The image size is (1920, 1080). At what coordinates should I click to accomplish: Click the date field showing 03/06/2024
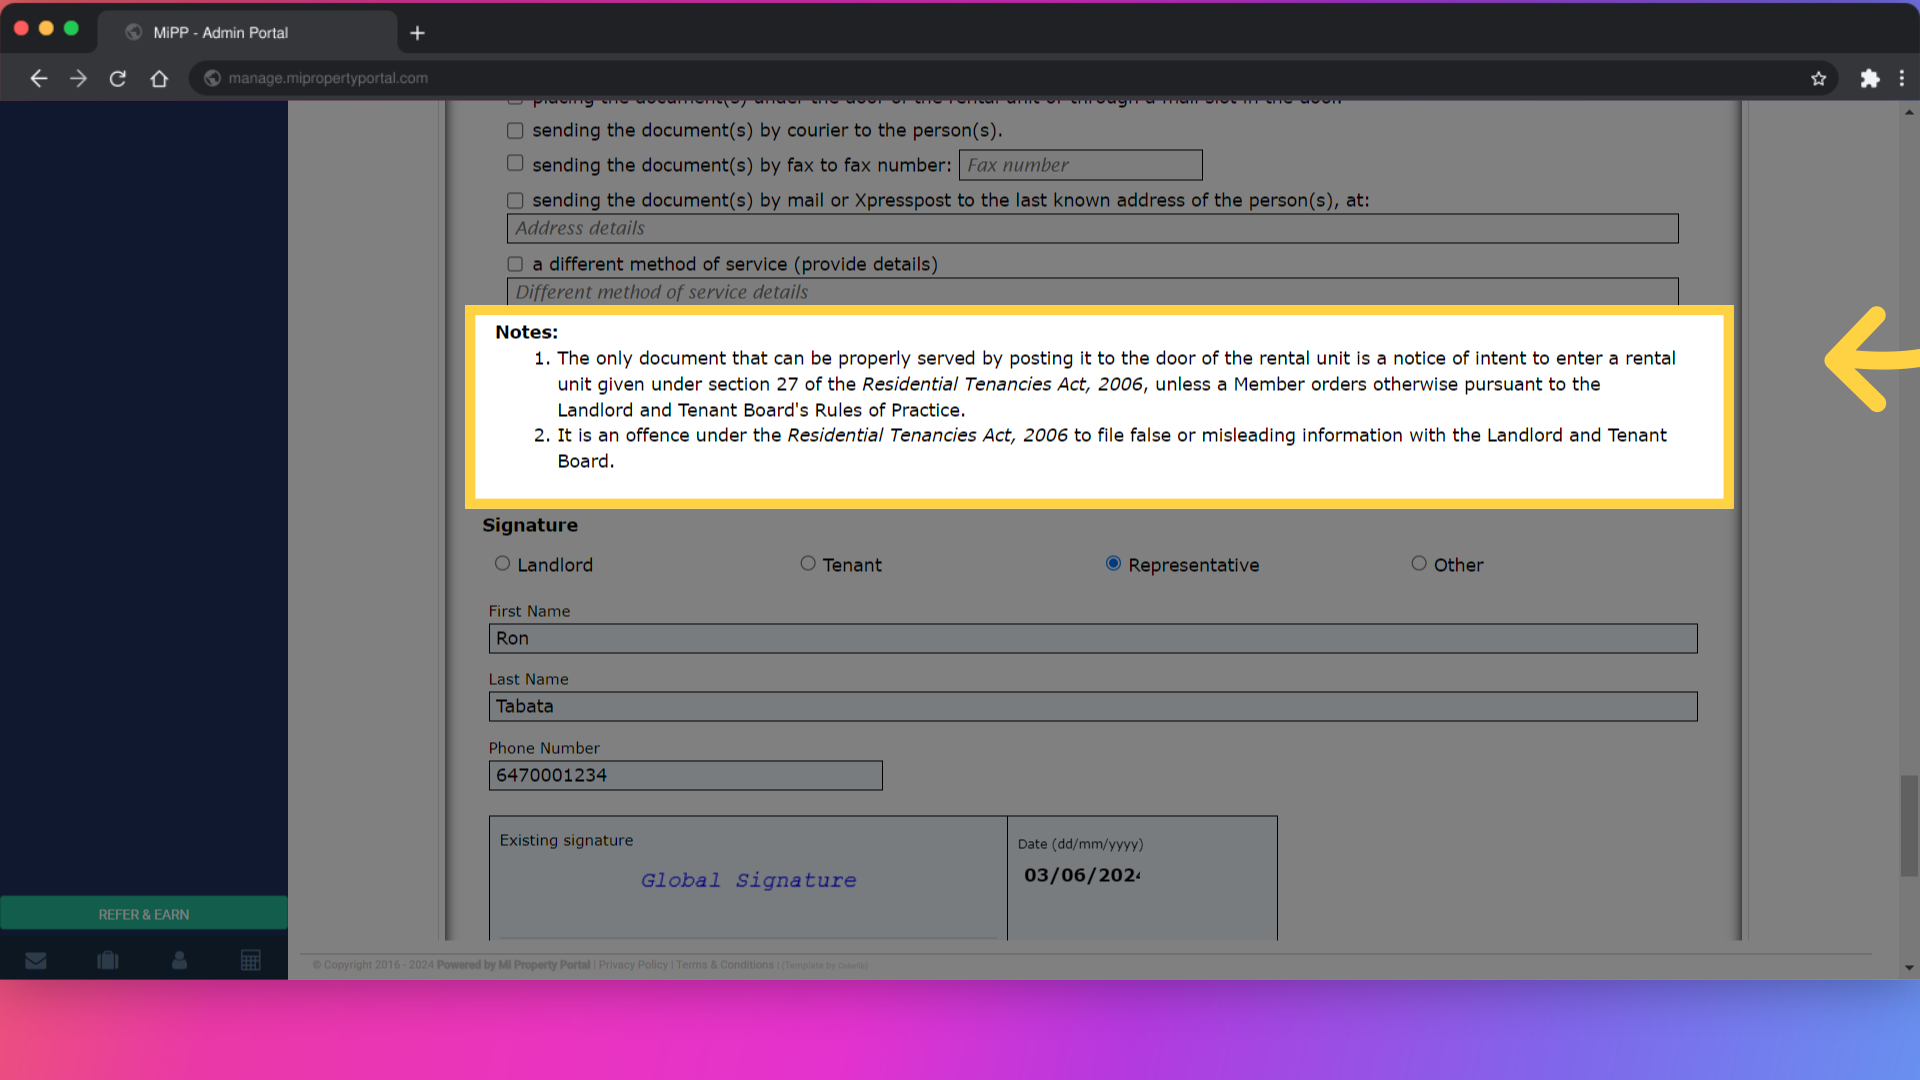click(x=1082, y=875)
